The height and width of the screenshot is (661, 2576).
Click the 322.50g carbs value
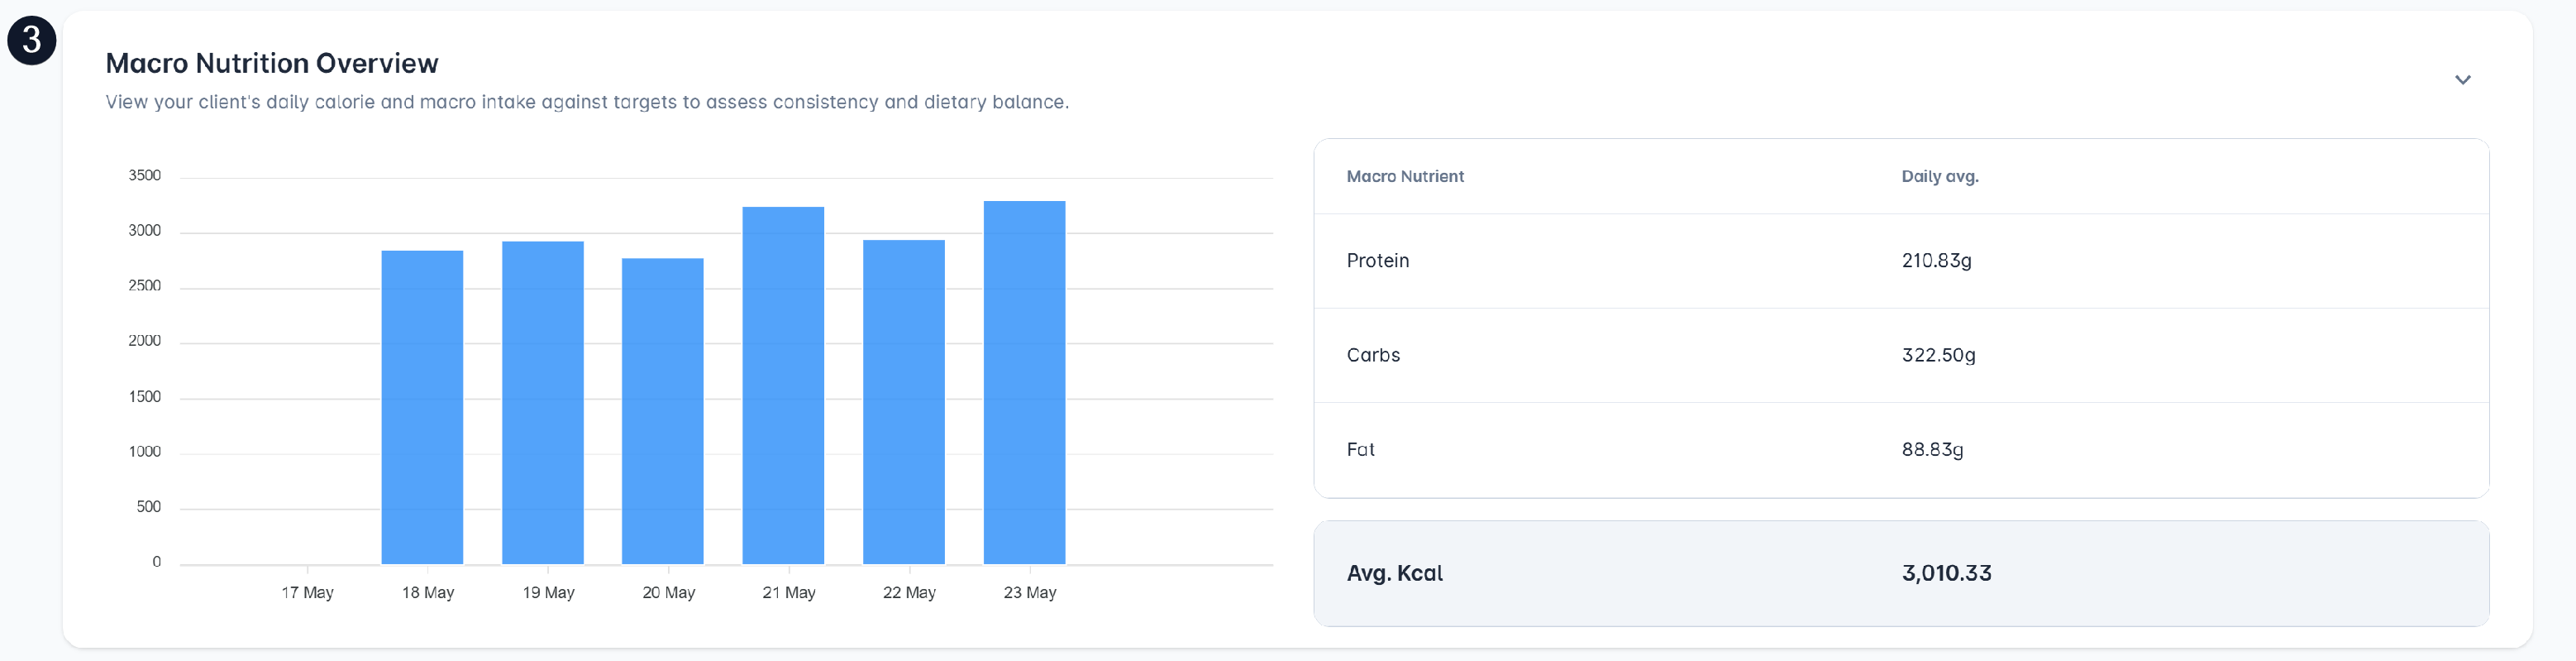1938,355
